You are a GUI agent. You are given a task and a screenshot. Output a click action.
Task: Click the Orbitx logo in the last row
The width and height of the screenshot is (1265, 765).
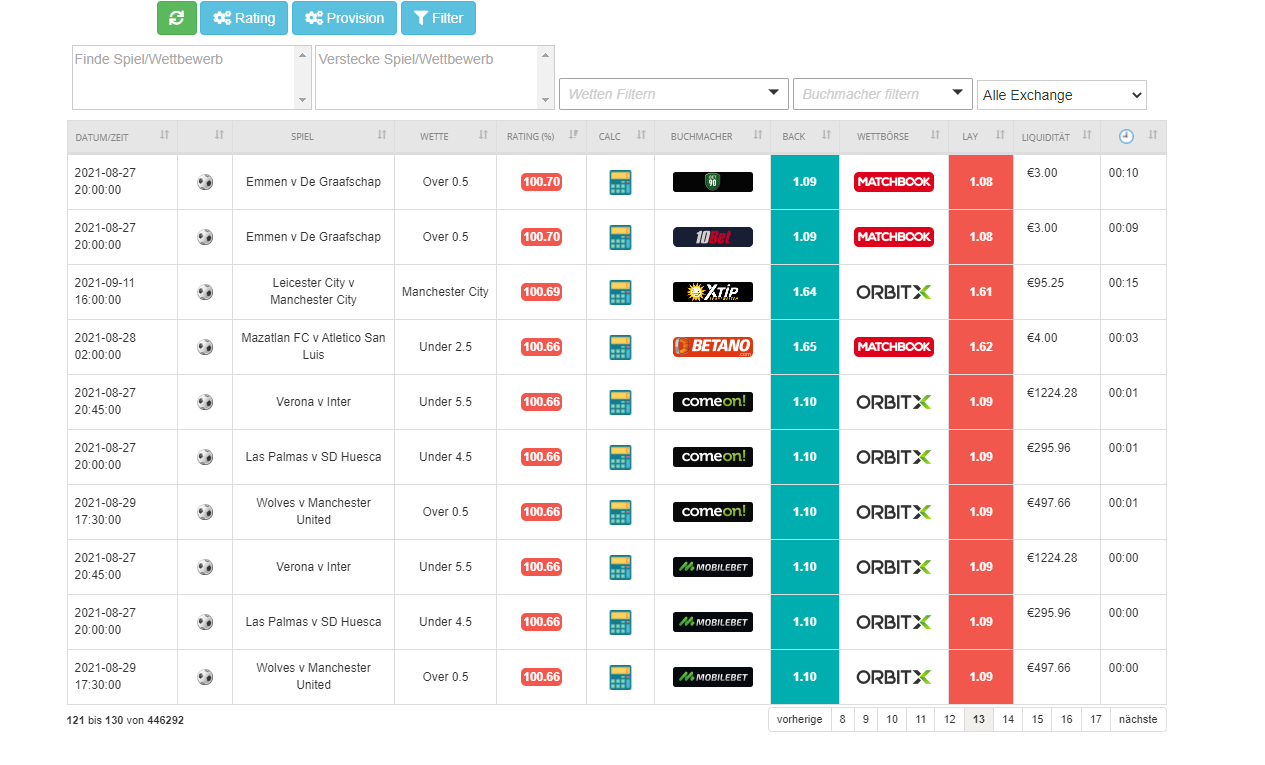pos(893,677)
